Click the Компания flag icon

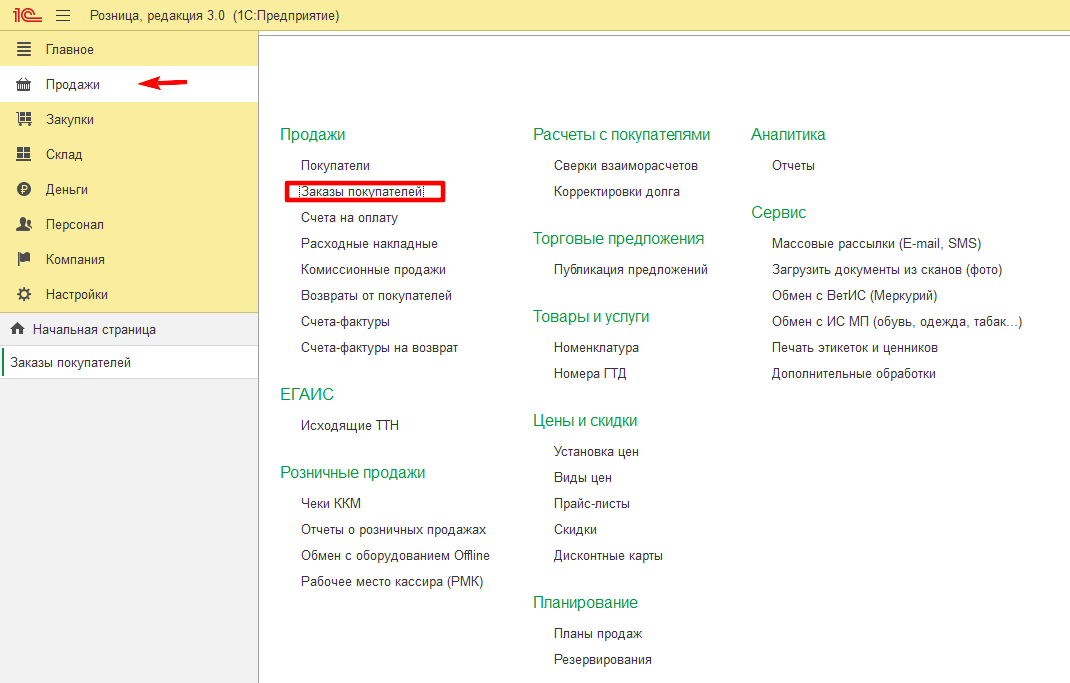(x=24, y=259)
